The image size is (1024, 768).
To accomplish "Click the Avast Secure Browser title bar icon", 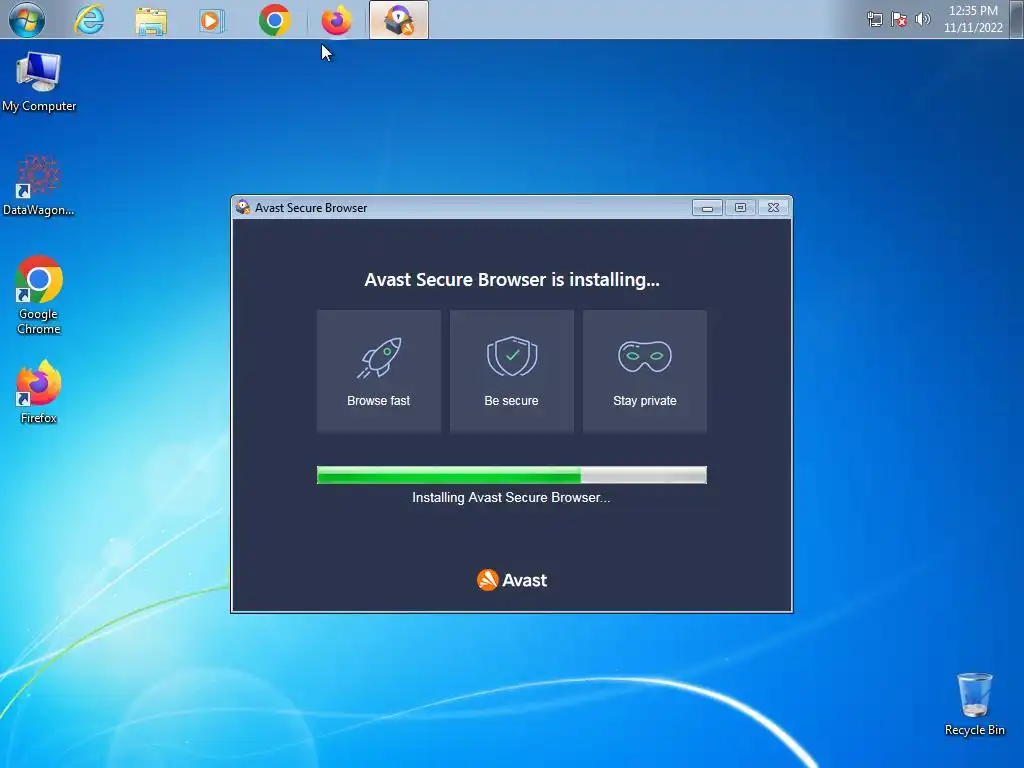I will (243, 207).
